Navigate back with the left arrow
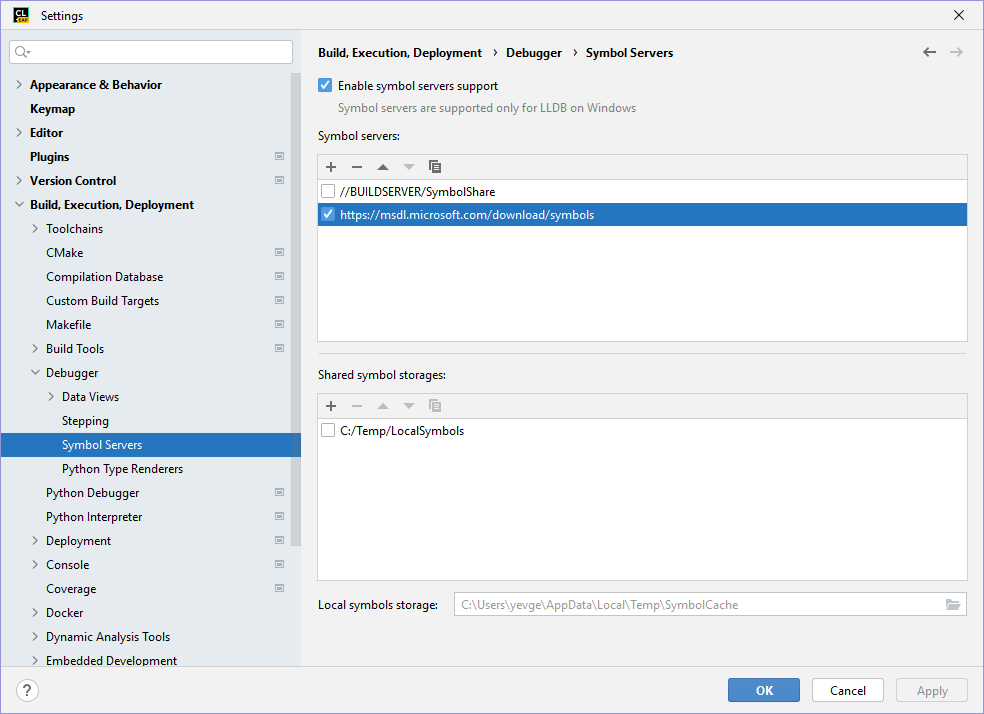Image resolution: width=984 pixels, height=714 pixels. 930,52
